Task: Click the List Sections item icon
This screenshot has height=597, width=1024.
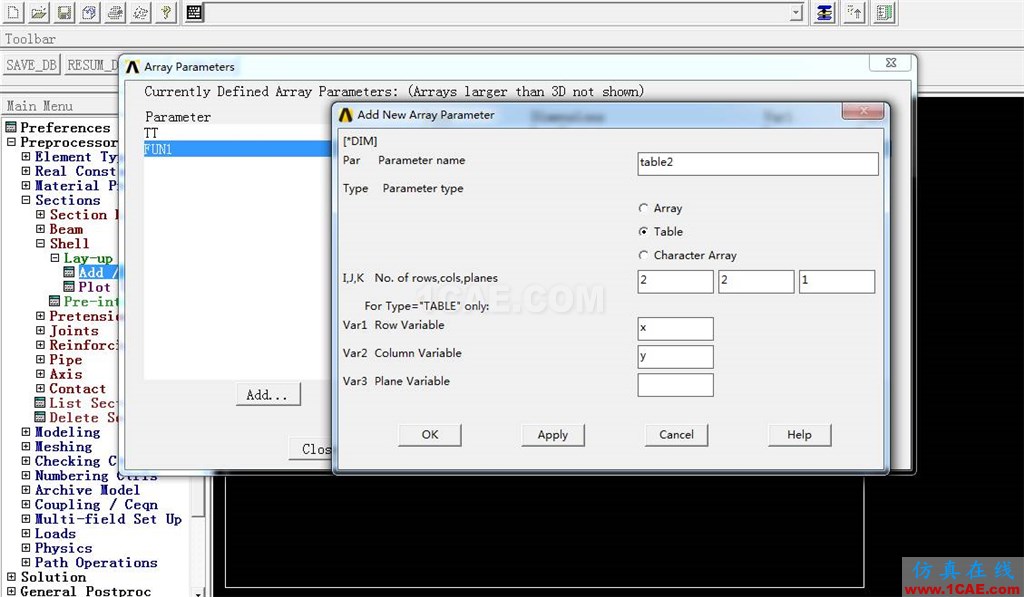Action: 40,402
